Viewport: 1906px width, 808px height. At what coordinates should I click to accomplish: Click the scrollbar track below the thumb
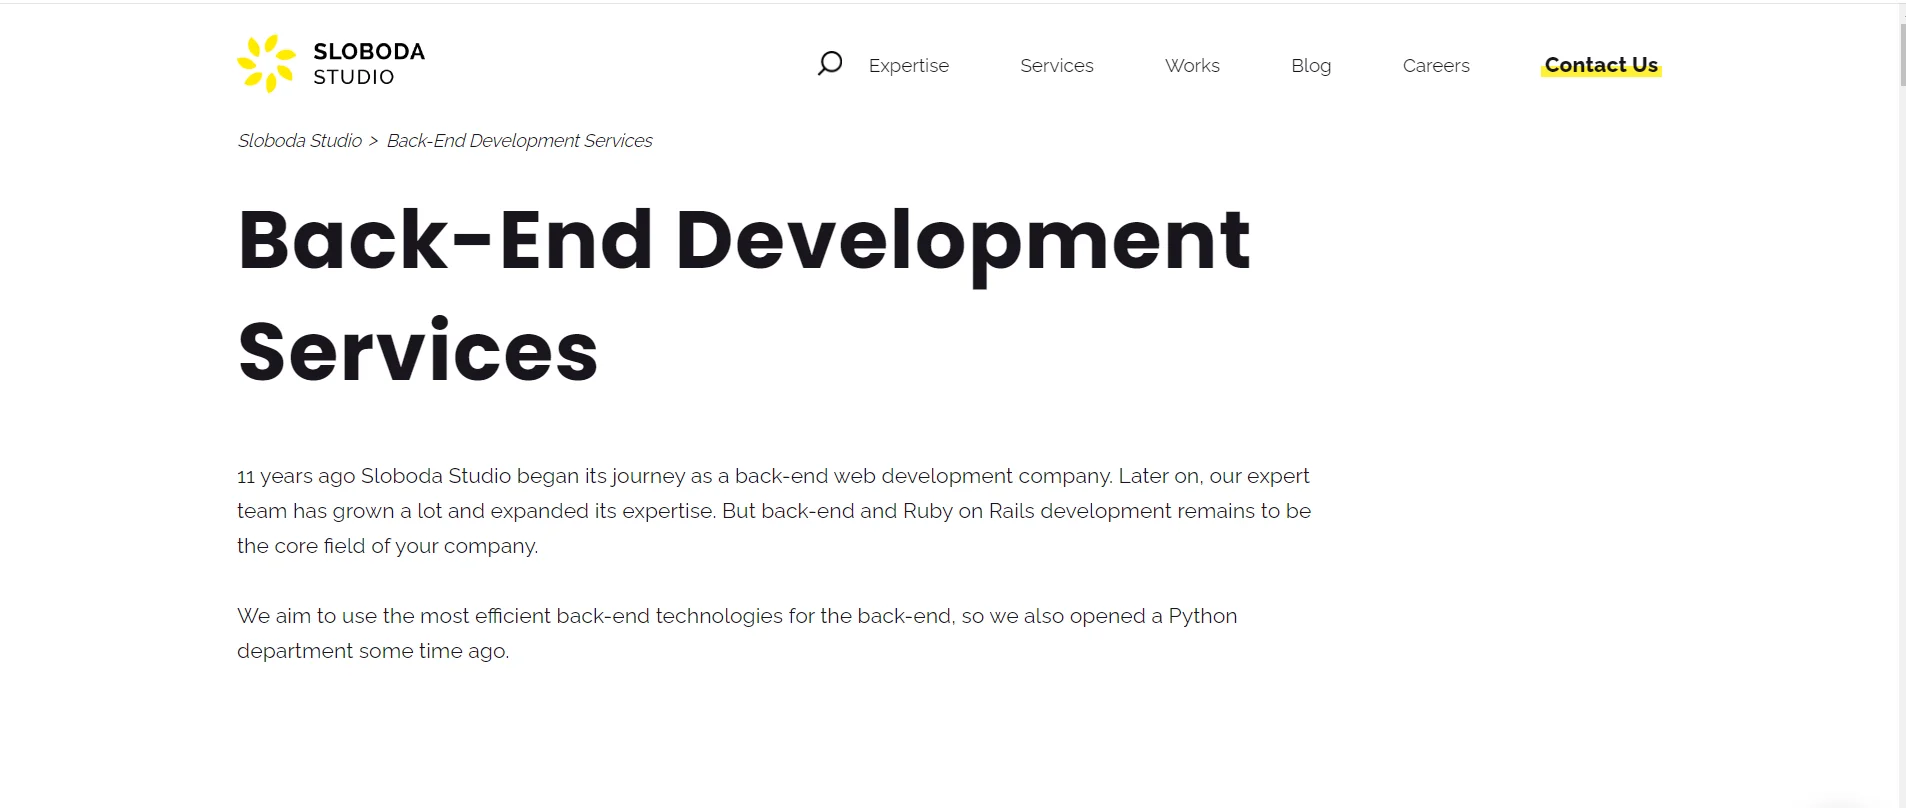click(x=1902, y=450)
